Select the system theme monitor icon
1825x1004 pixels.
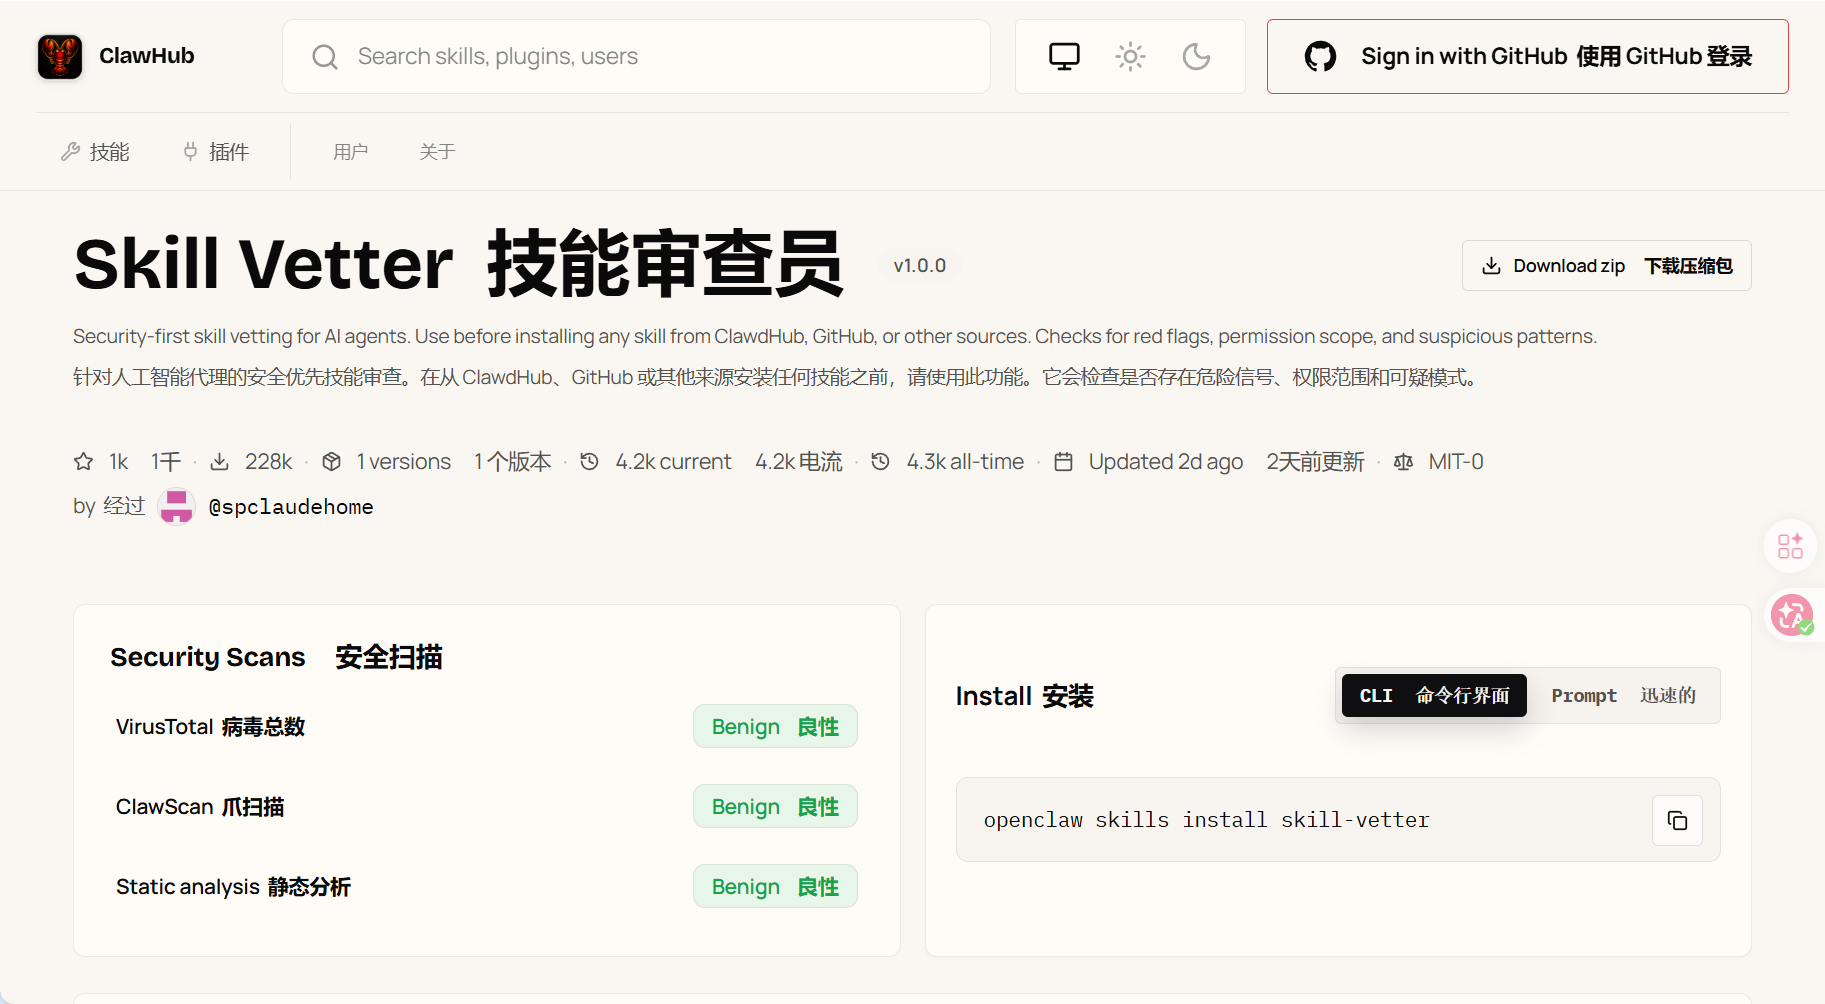tap(1064, 56)
